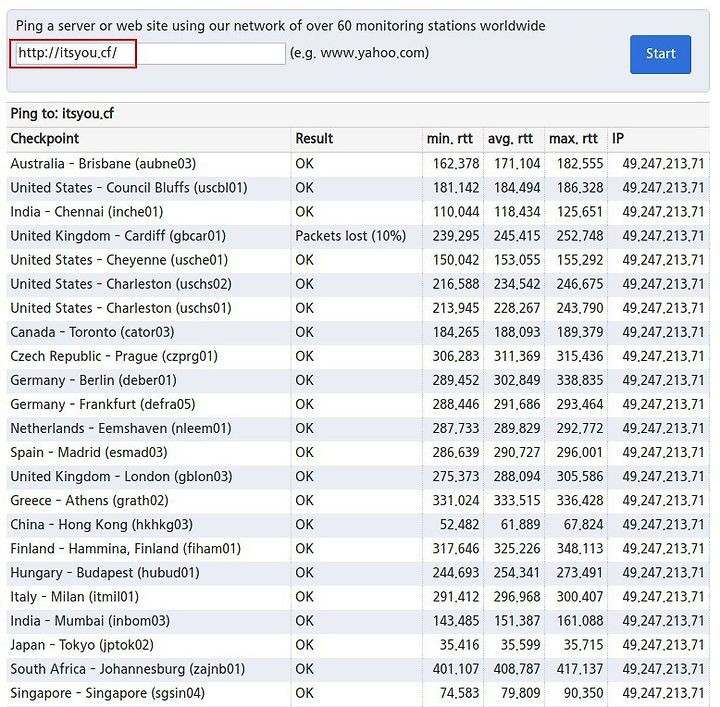This screenshot has height=707, width=720.
Task: Click max rtt value 161.088
Action: coord(580,621)
